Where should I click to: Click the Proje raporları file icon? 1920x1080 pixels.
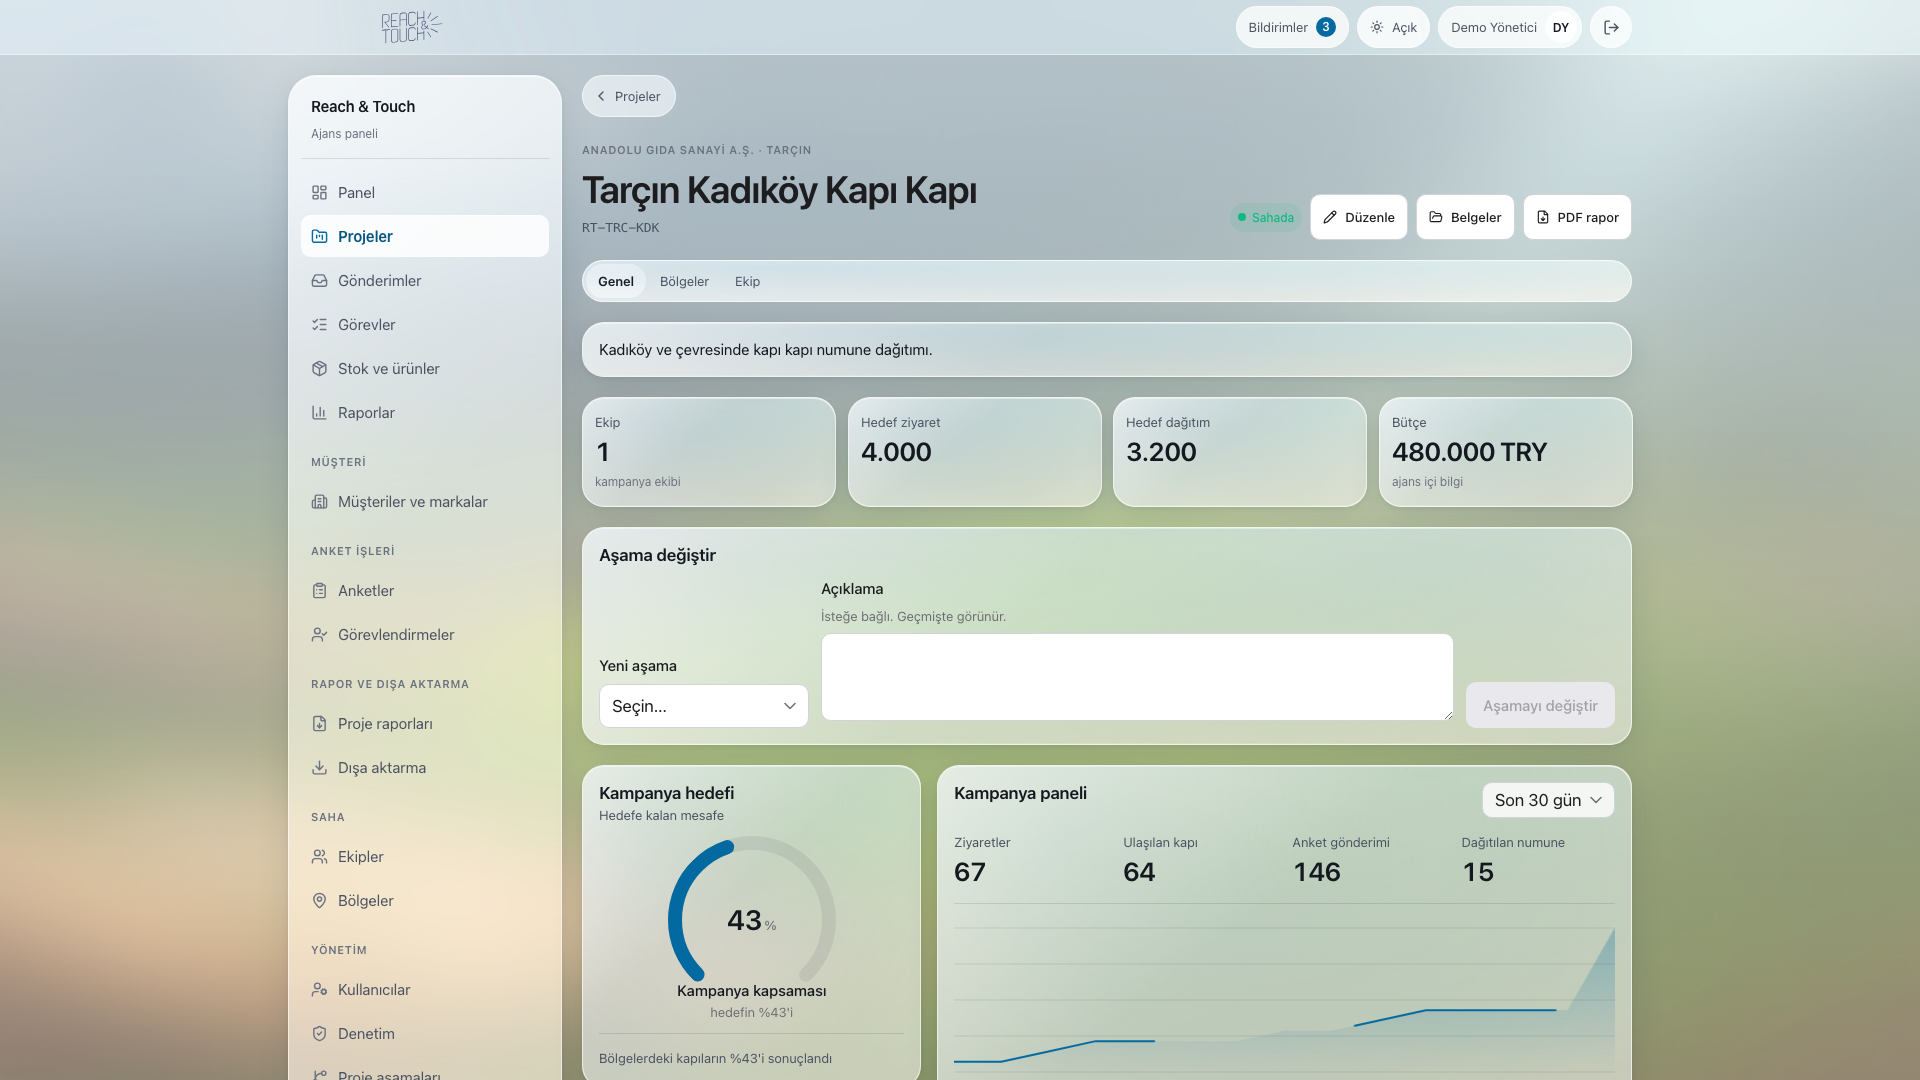point(319,723)
